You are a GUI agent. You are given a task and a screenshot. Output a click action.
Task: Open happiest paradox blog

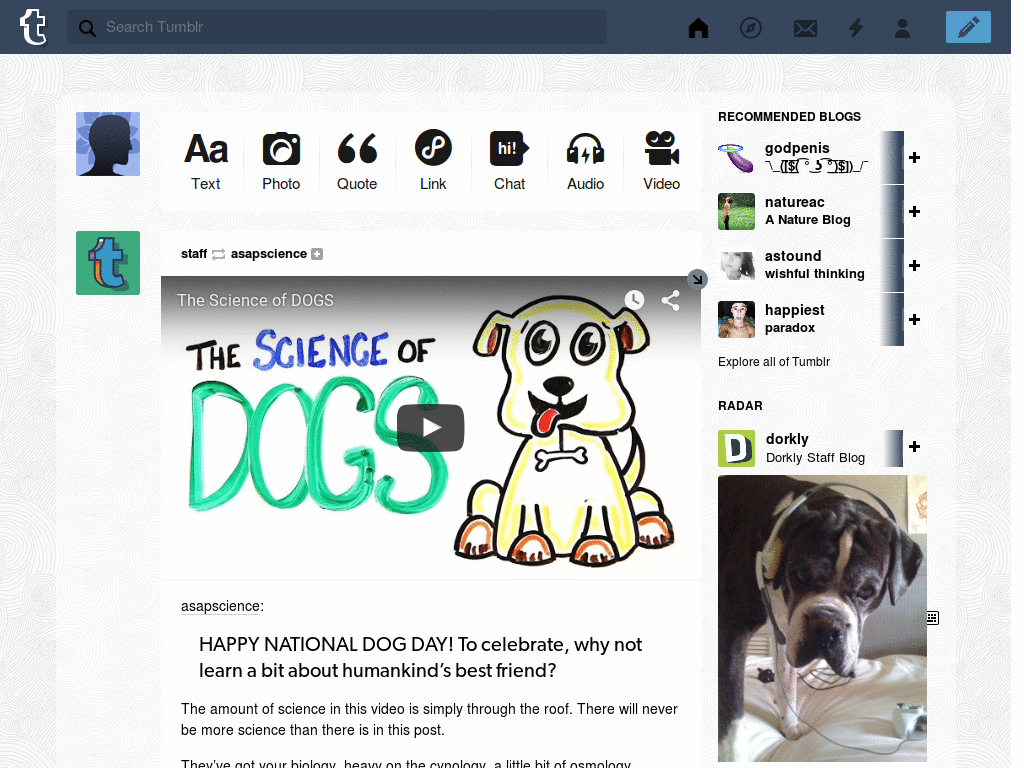(x=794, y=319)
